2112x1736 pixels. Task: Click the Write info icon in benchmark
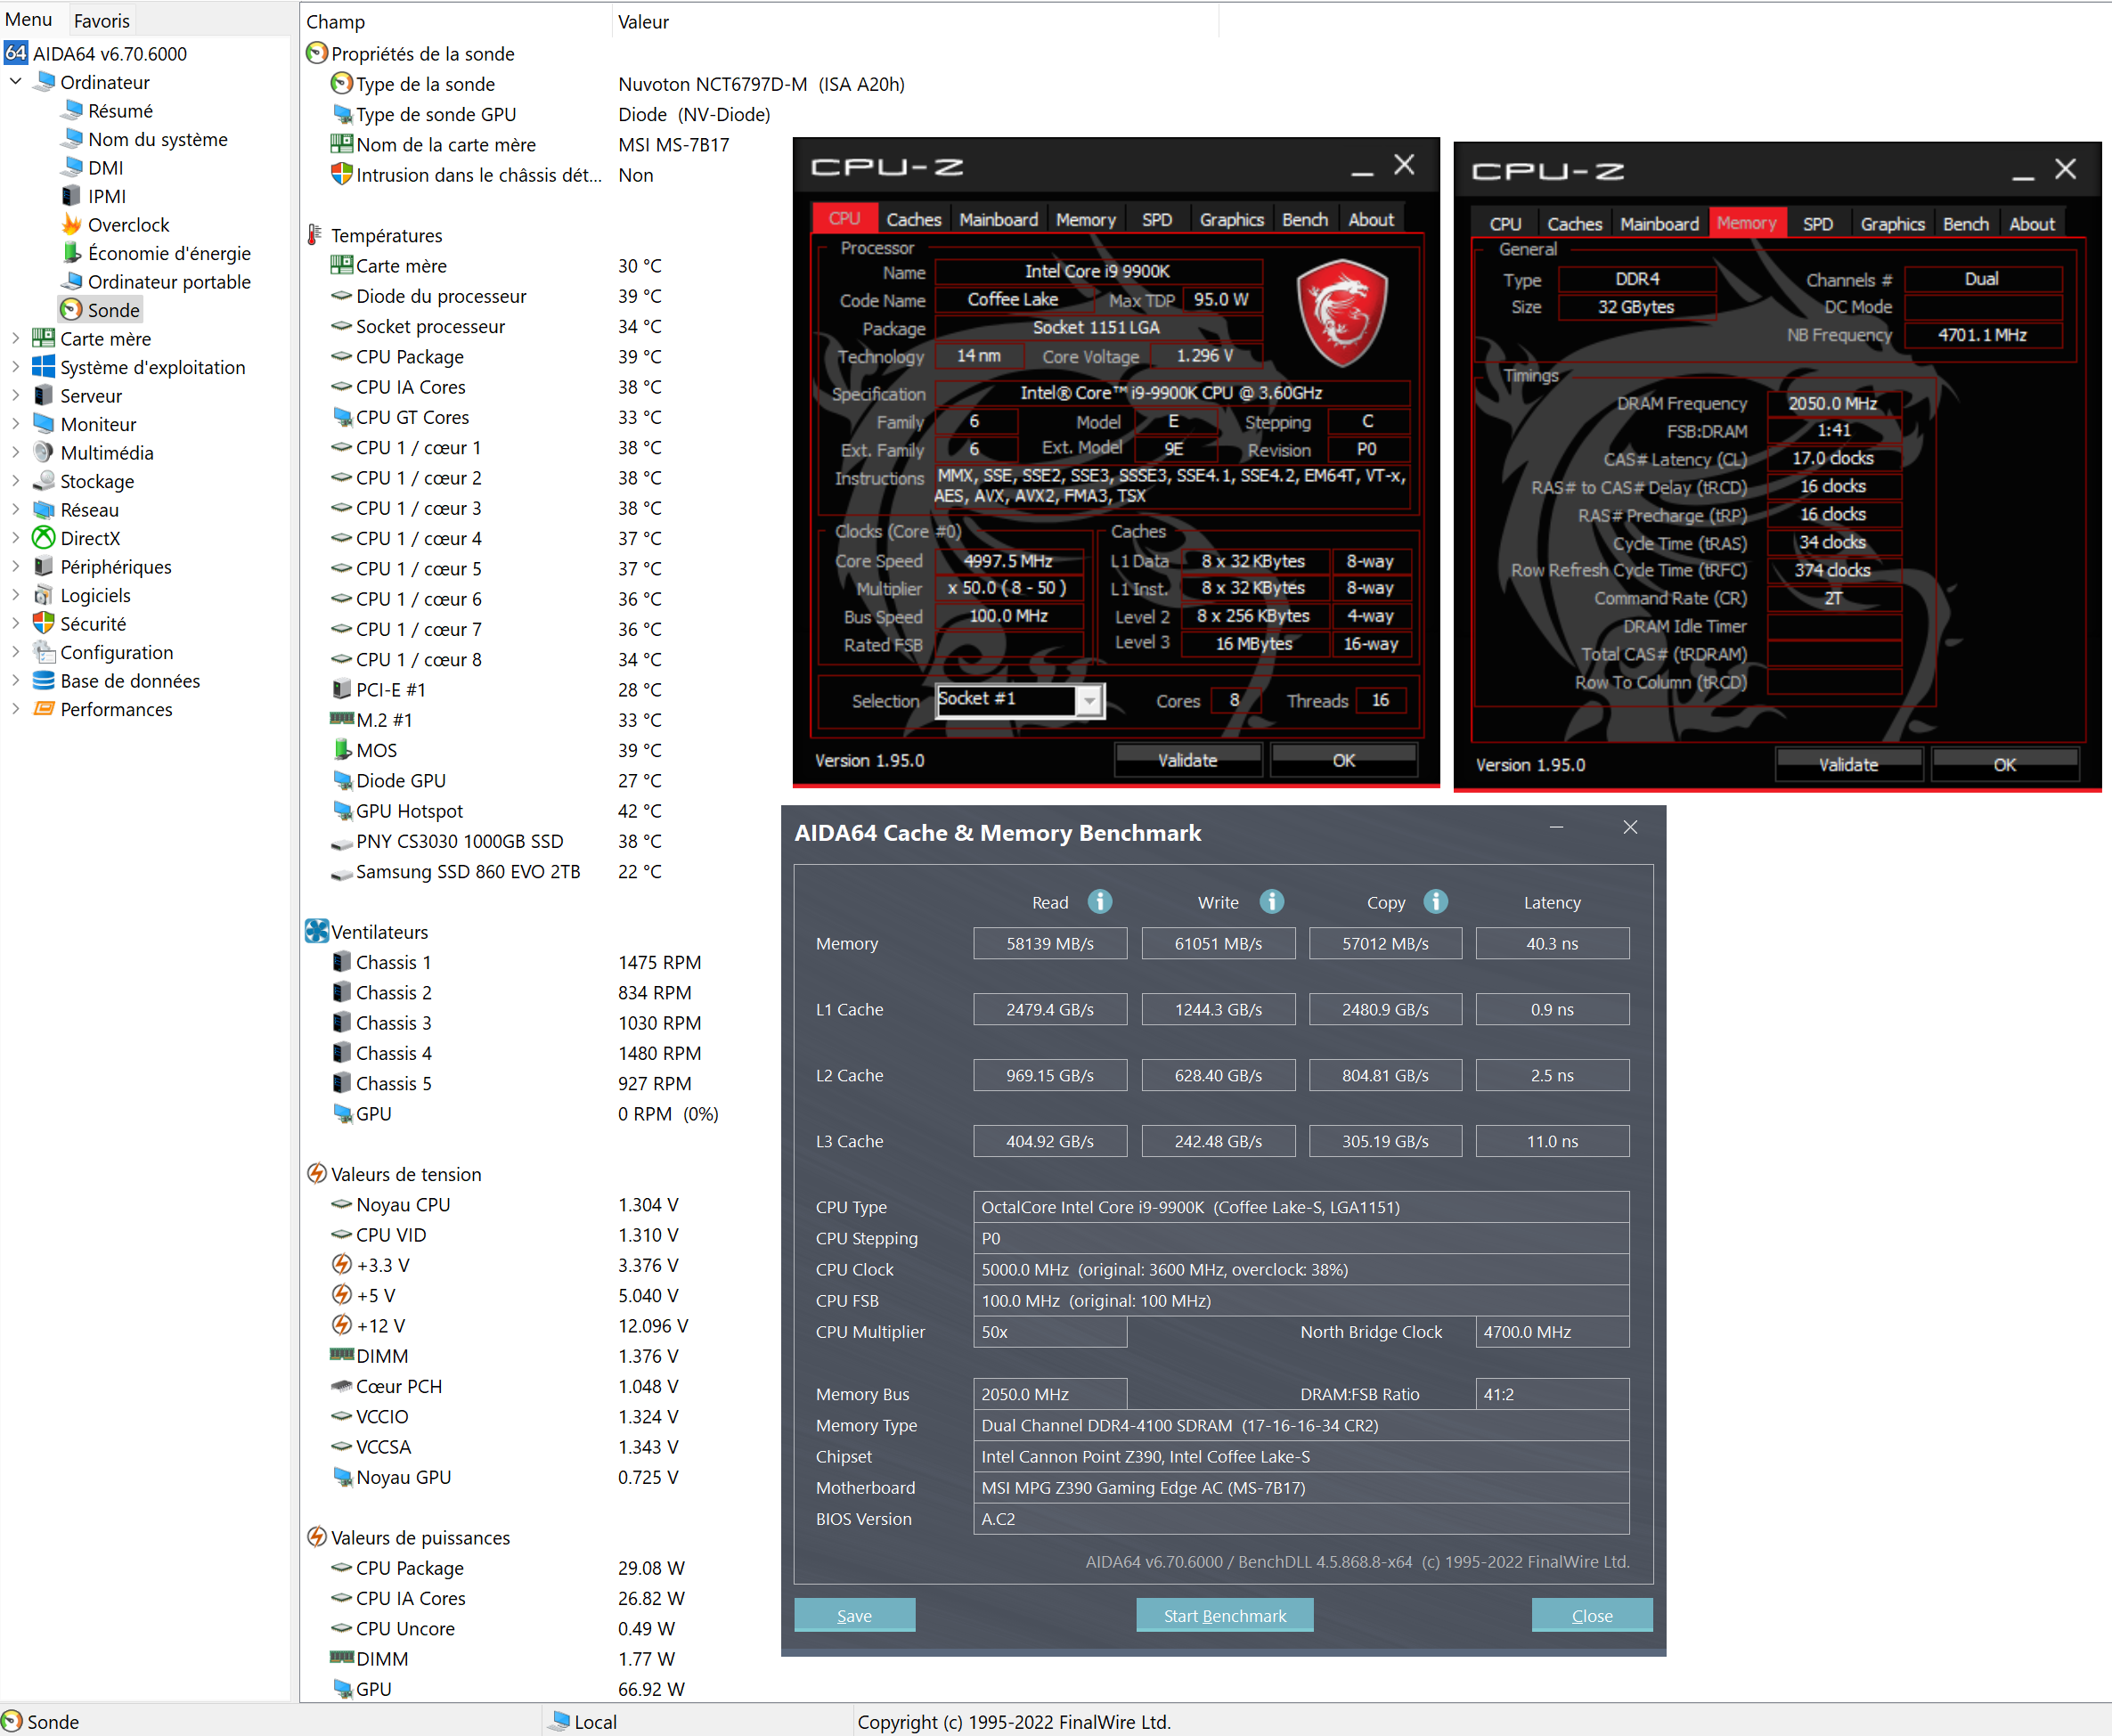tap(1271, 901)
